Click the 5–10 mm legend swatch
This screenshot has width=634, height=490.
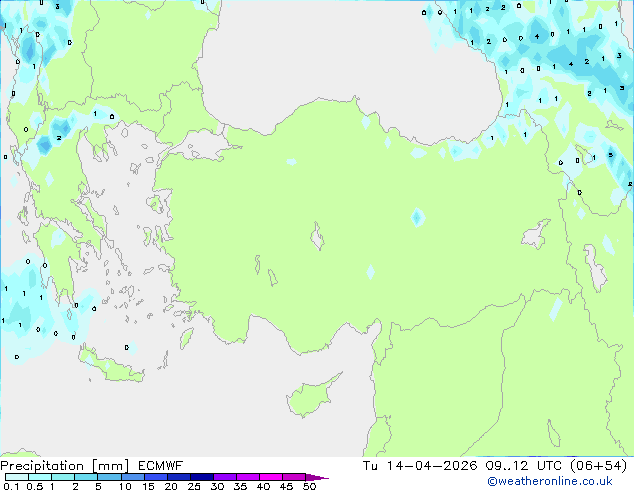(109, 477)
